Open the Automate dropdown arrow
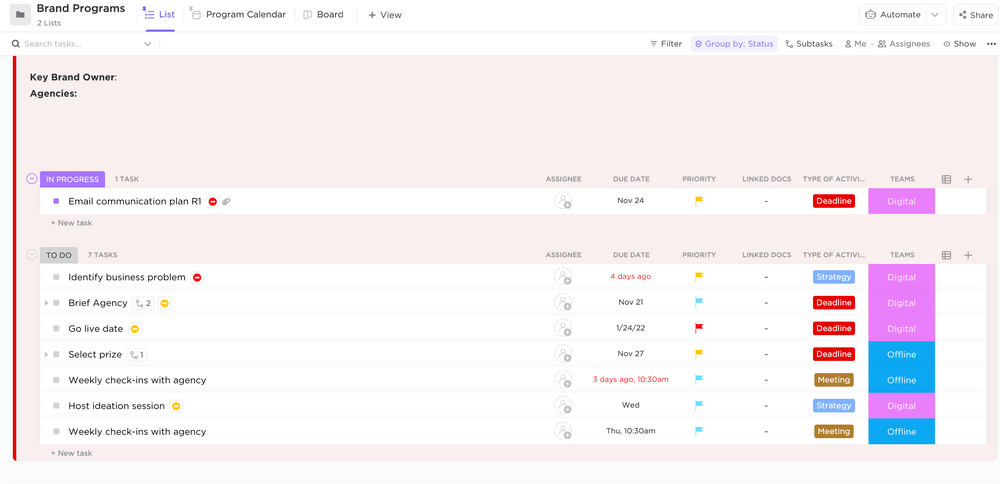1000x484 pixels. [x=935, y=15]
